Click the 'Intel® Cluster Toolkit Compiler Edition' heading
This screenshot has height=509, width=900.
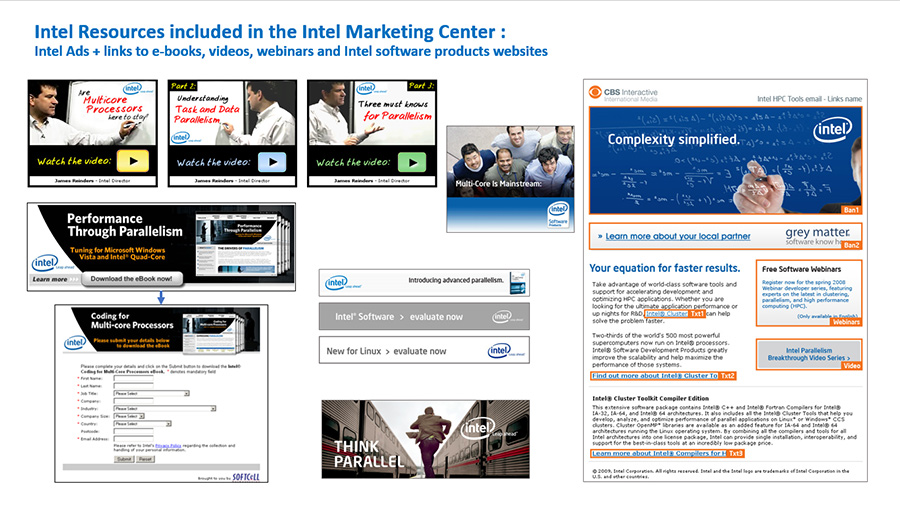pos(650,398)
